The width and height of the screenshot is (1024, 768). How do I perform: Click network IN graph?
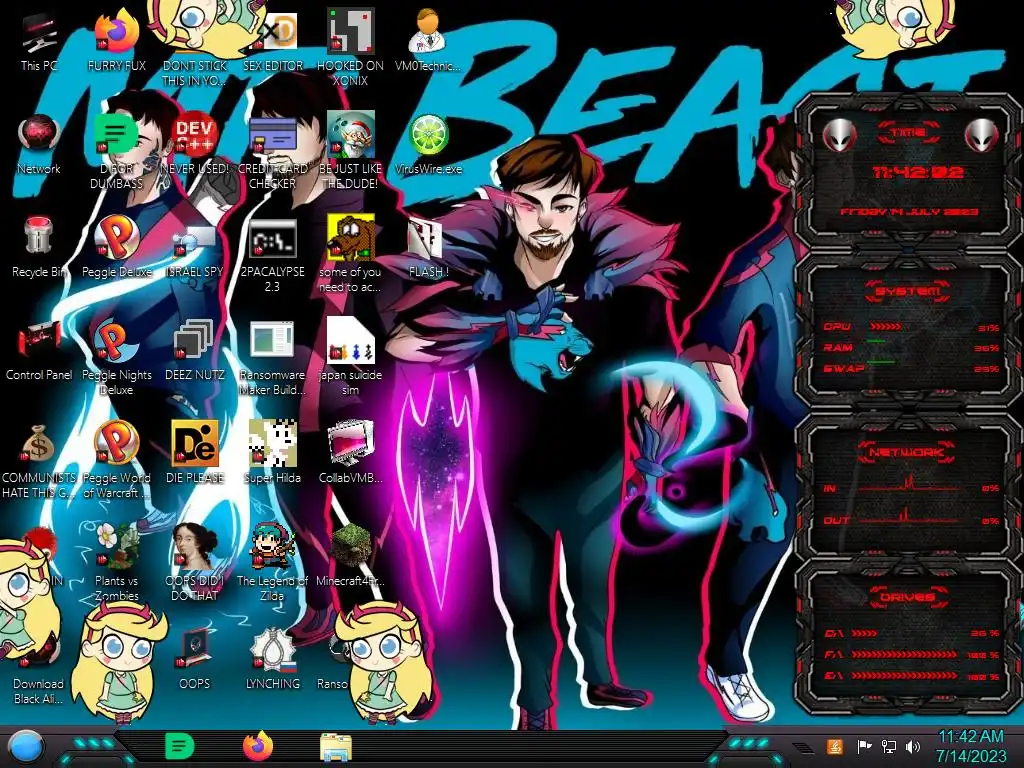[909, 483]
